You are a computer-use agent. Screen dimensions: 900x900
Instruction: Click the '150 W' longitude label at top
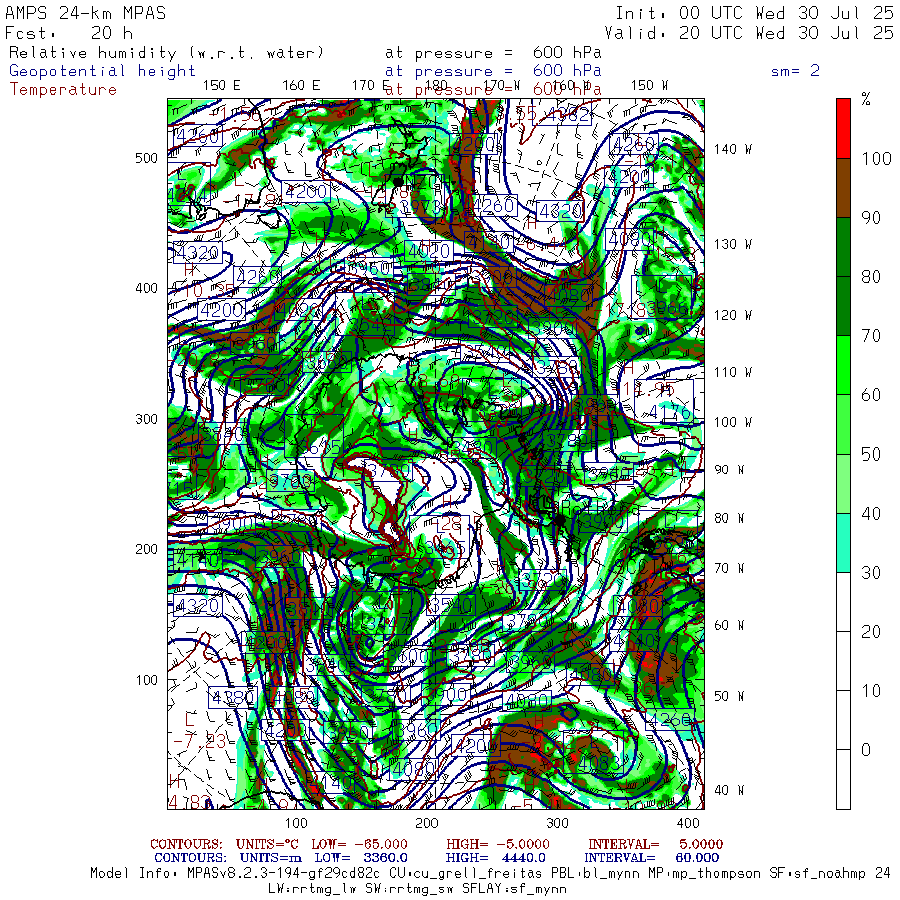pyautogui.click(x=649, y=86)
